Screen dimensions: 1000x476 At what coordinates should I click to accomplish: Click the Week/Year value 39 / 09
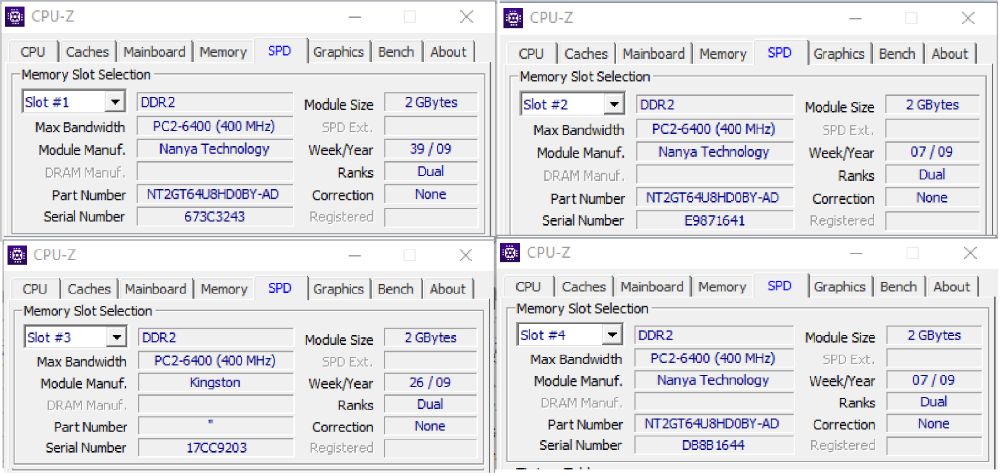[x=430, y=149]
